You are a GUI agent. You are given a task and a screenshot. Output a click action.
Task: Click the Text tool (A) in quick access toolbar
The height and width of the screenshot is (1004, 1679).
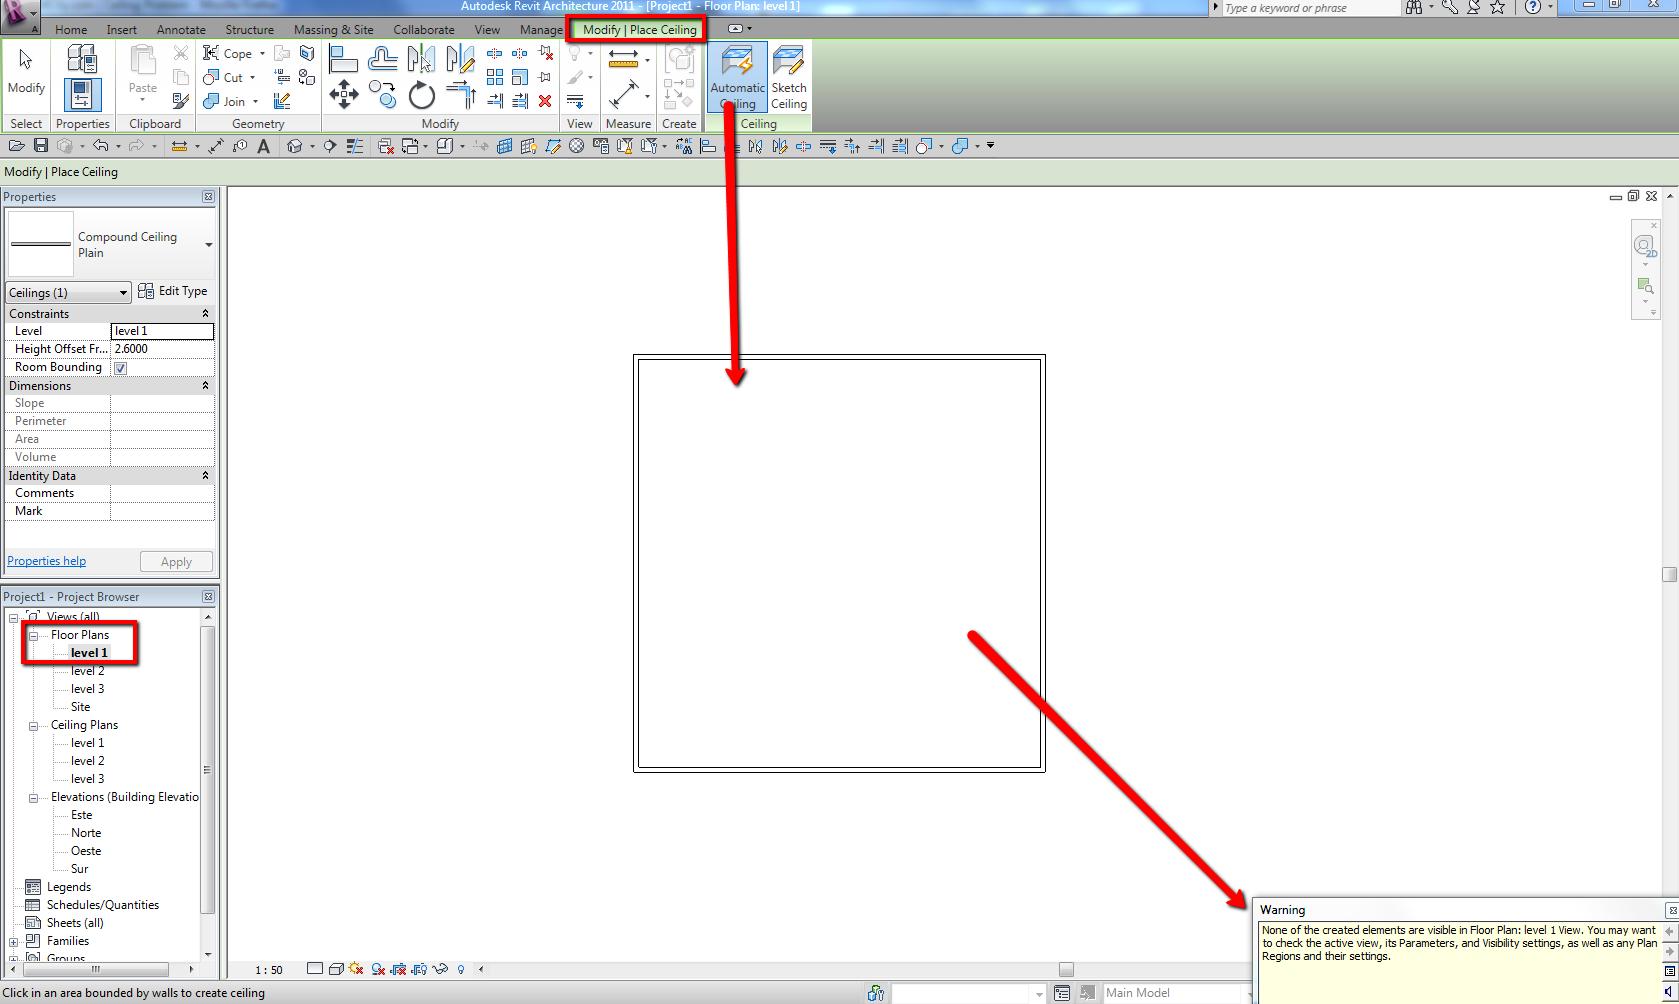(264, 146)
